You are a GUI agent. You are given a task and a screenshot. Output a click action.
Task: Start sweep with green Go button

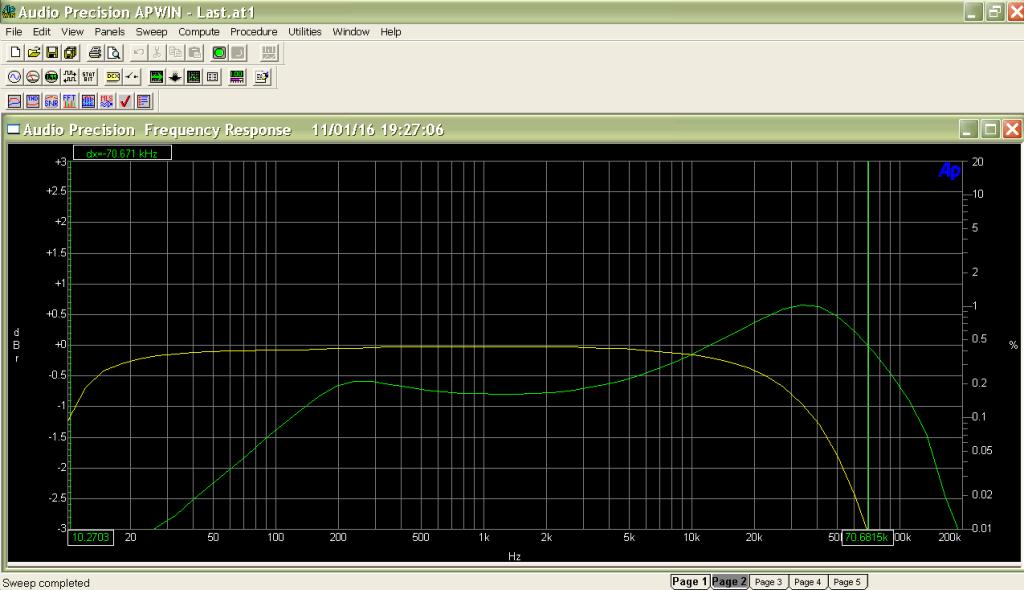(x=219, y=53)
